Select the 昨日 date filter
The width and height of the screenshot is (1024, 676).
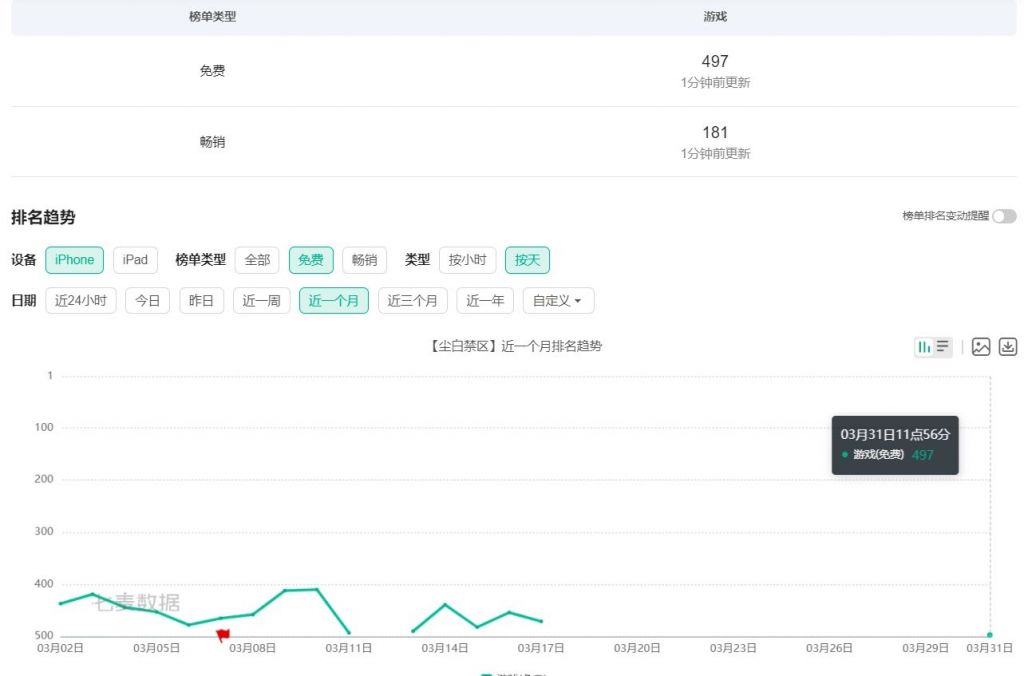point(200,299)
